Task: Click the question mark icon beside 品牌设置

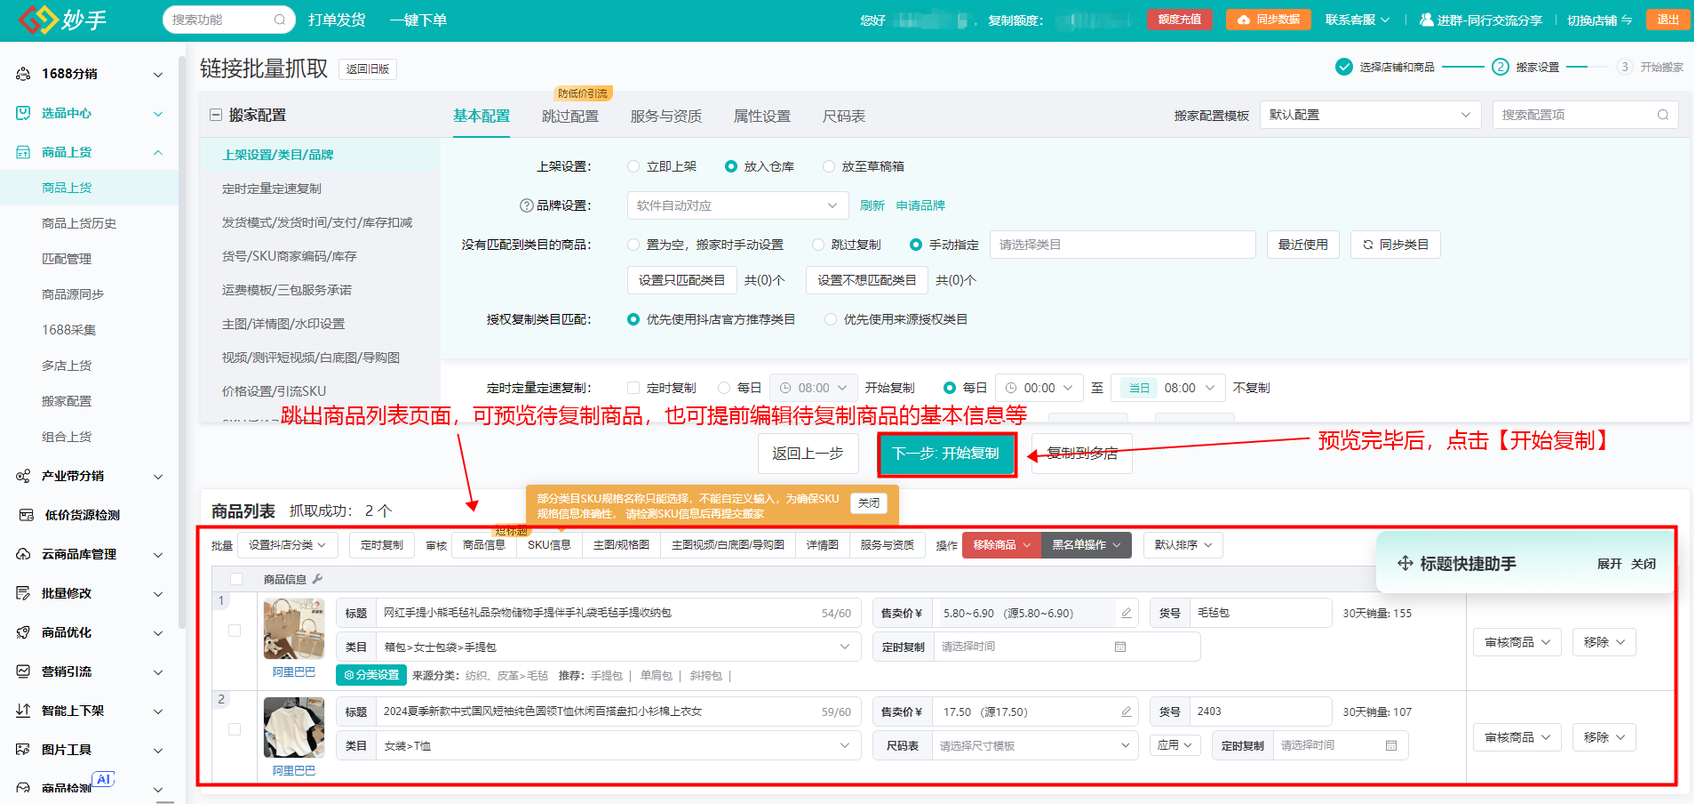Action: click(526, 206)
